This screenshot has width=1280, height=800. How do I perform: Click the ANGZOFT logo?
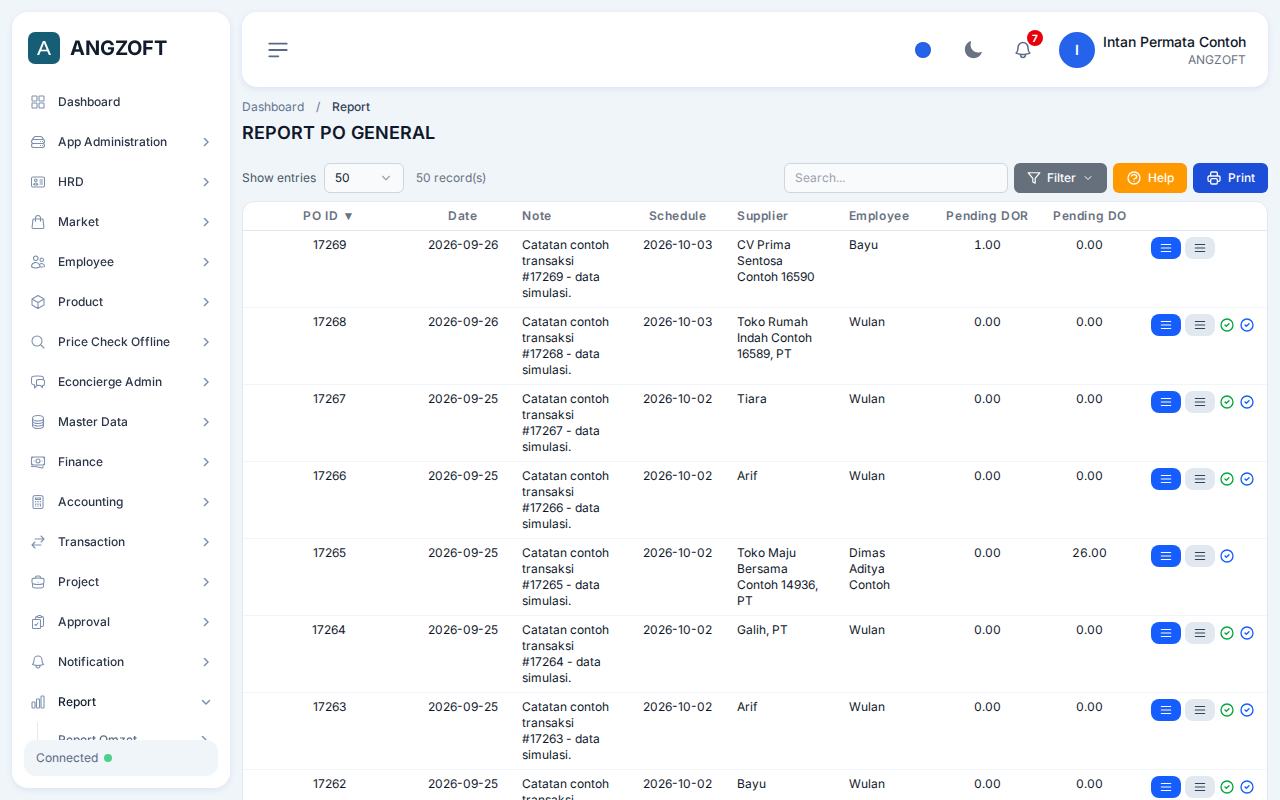[98, 48]
